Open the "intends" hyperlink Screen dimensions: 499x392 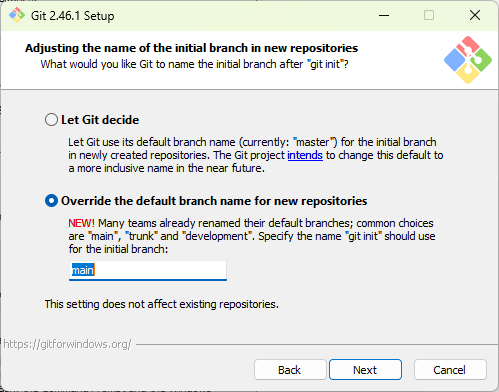[x=305, y=155]
